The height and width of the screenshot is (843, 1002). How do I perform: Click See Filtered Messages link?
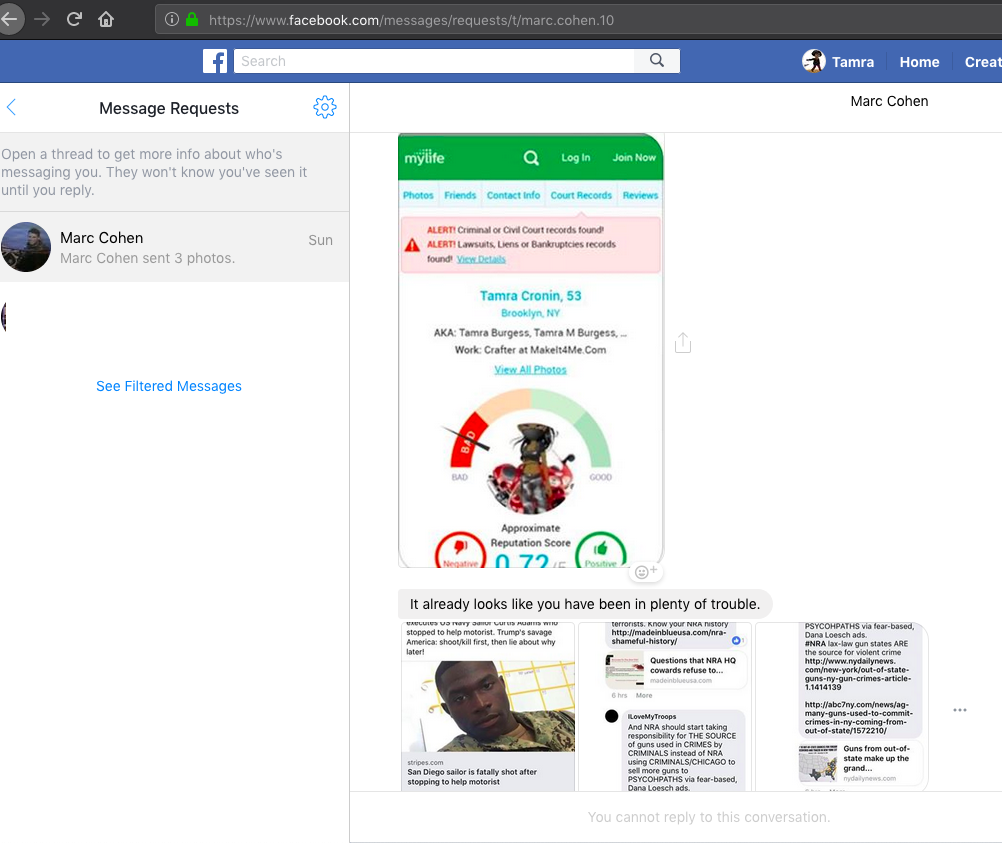tap(169, 386)
